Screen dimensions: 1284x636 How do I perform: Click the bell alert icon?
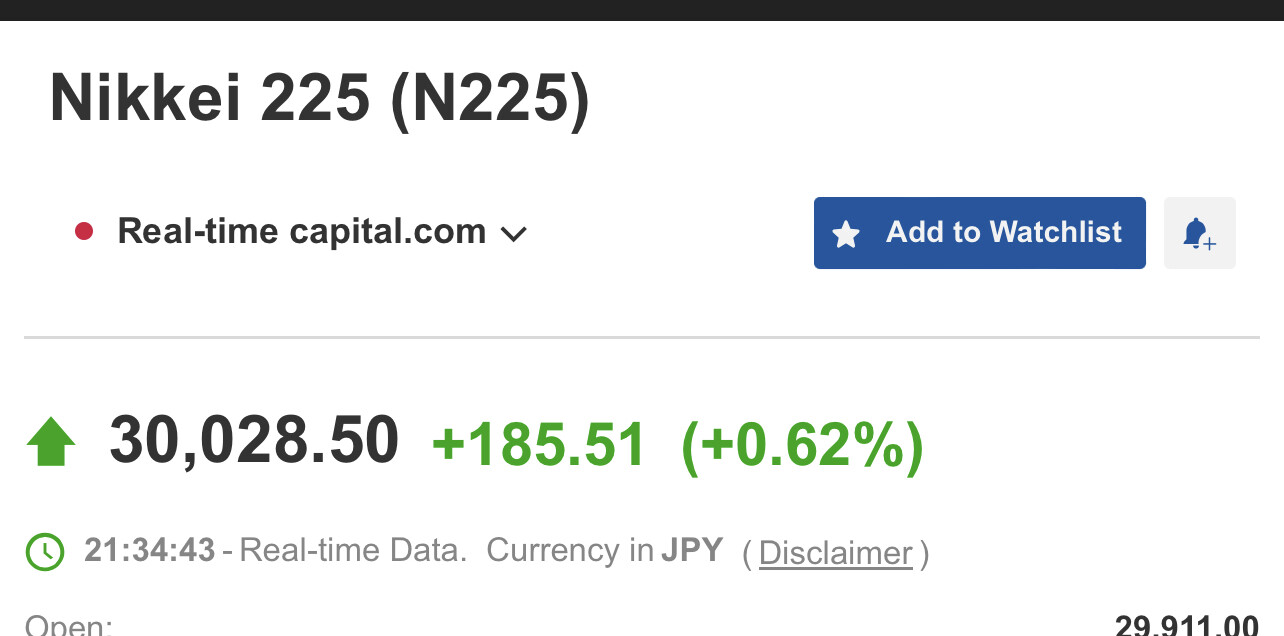1199,233
